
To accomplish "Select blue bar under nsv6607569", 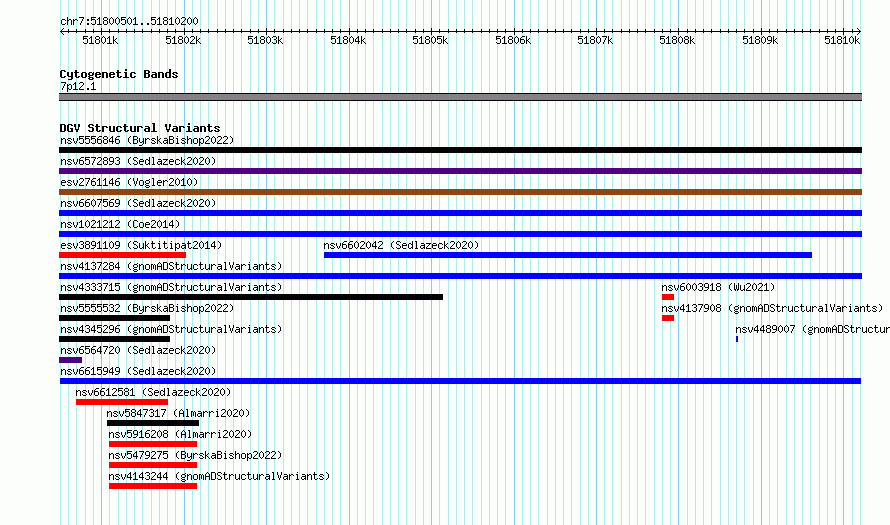I will click(460, 213).
